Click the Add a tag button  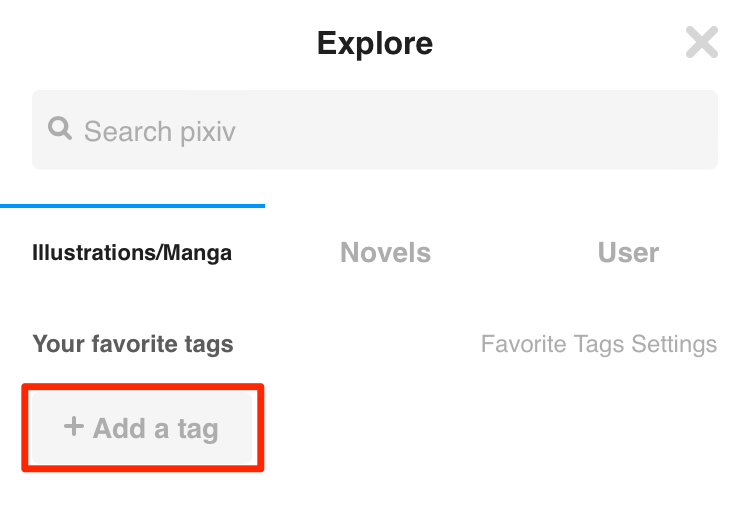(x=142, y=428)
